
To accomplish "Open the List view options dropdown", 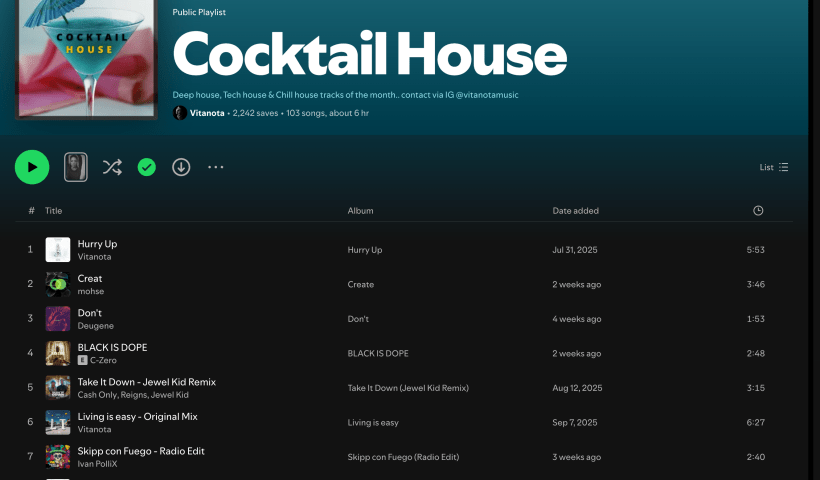I will (774, 167).
